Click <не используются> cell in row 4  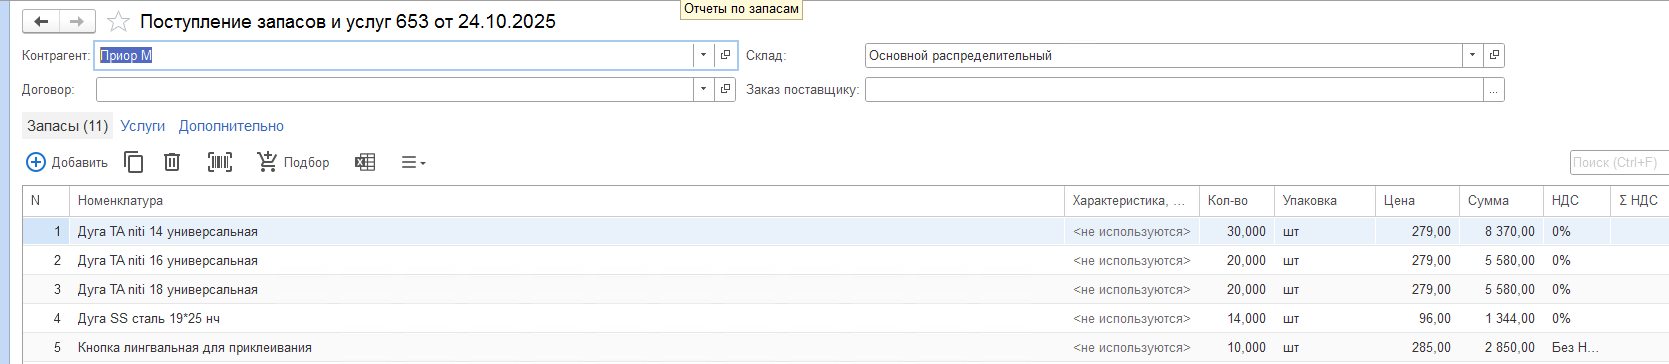pos(1132,318)
